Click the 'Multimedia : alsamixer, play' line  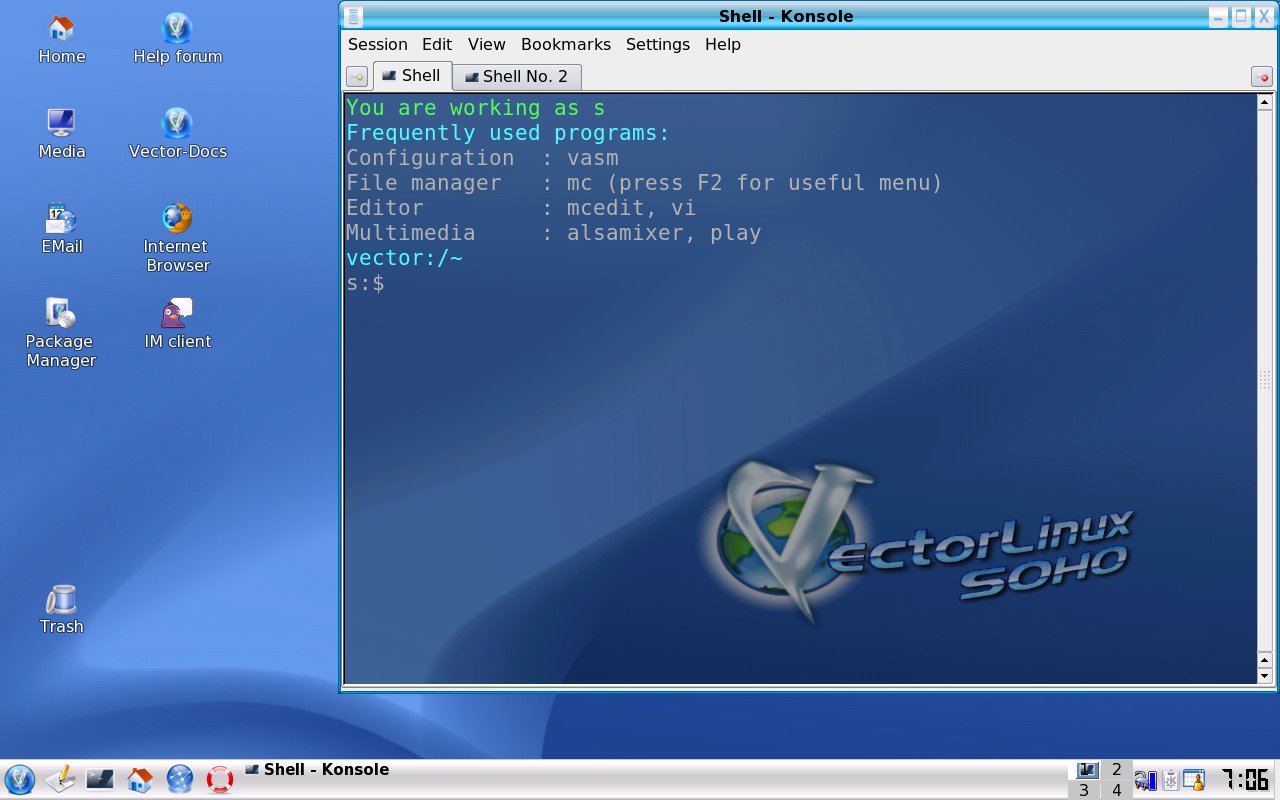tap(553, 233)
